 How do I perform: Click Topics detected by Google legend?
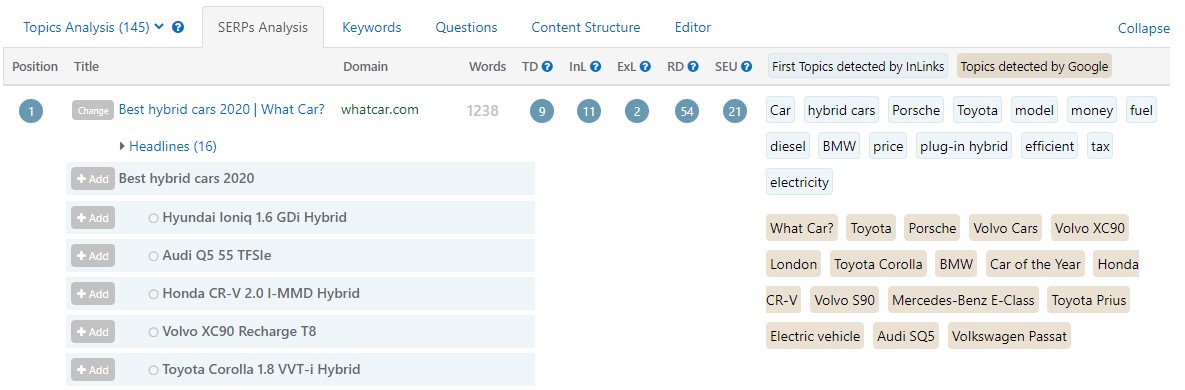(x=1034, y=67)
